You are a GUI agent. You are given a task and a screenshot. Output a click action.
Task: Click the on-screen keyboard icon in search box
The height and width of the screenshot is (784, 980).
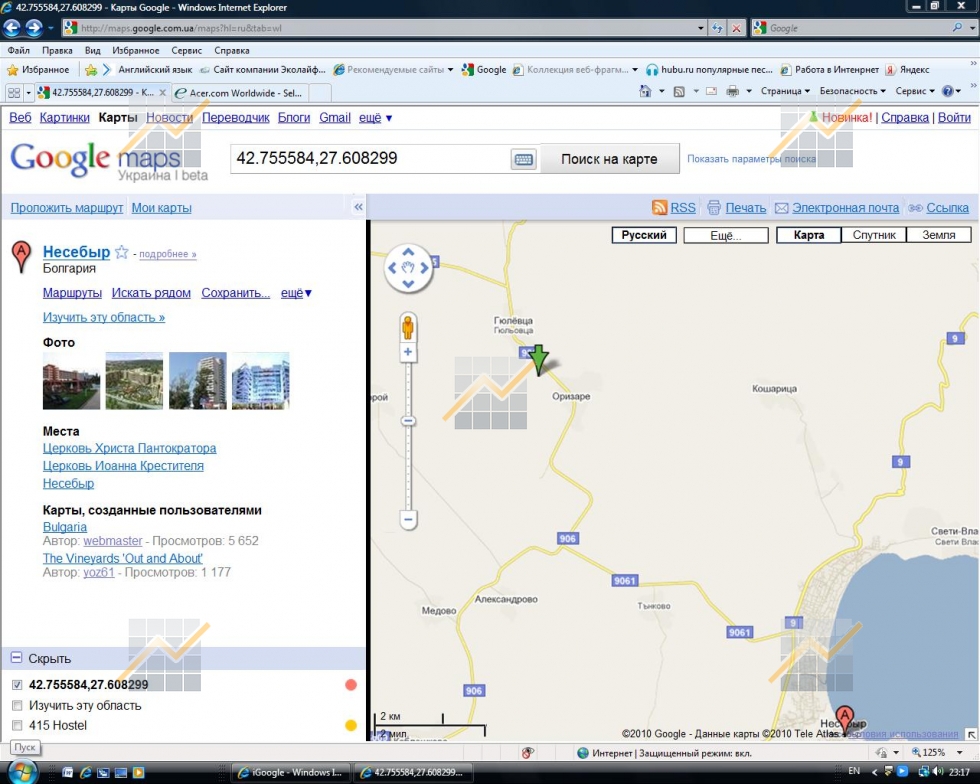[523, 159]
